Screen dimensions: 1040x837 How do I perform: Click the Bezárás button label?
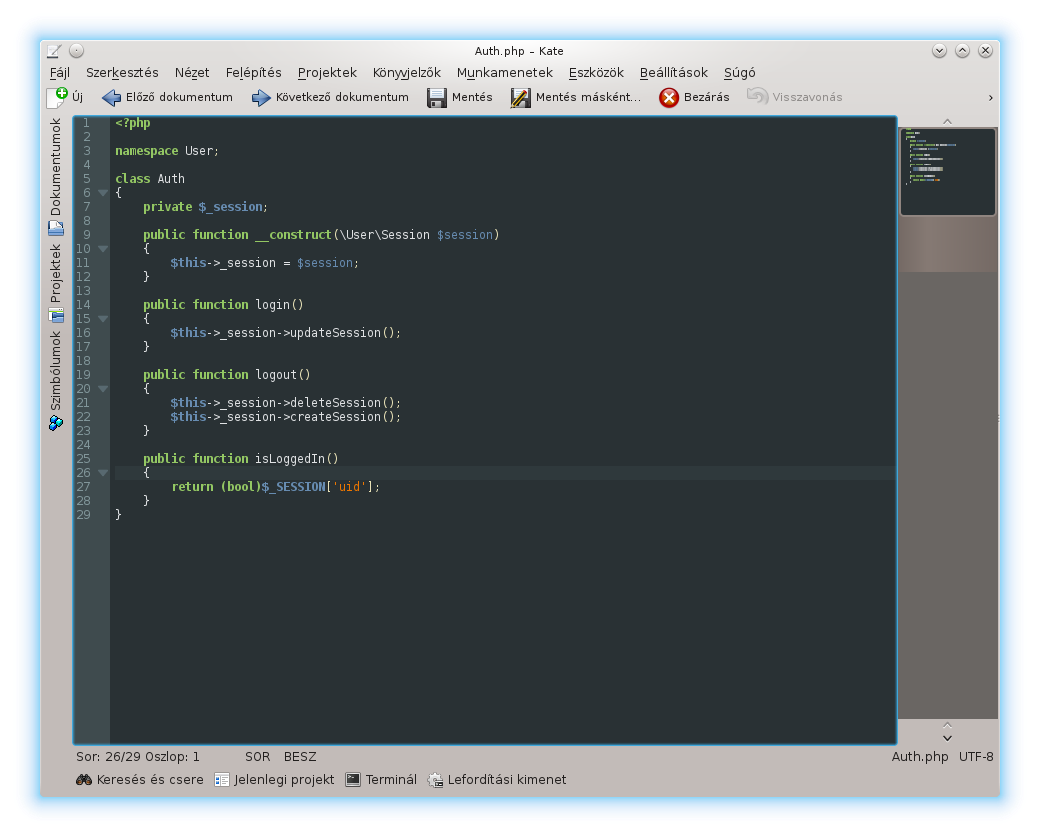[706, 97]
